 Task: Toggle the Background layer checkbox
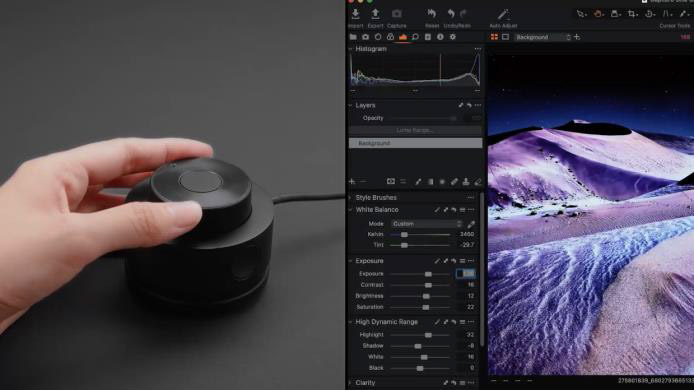point(353,143)
